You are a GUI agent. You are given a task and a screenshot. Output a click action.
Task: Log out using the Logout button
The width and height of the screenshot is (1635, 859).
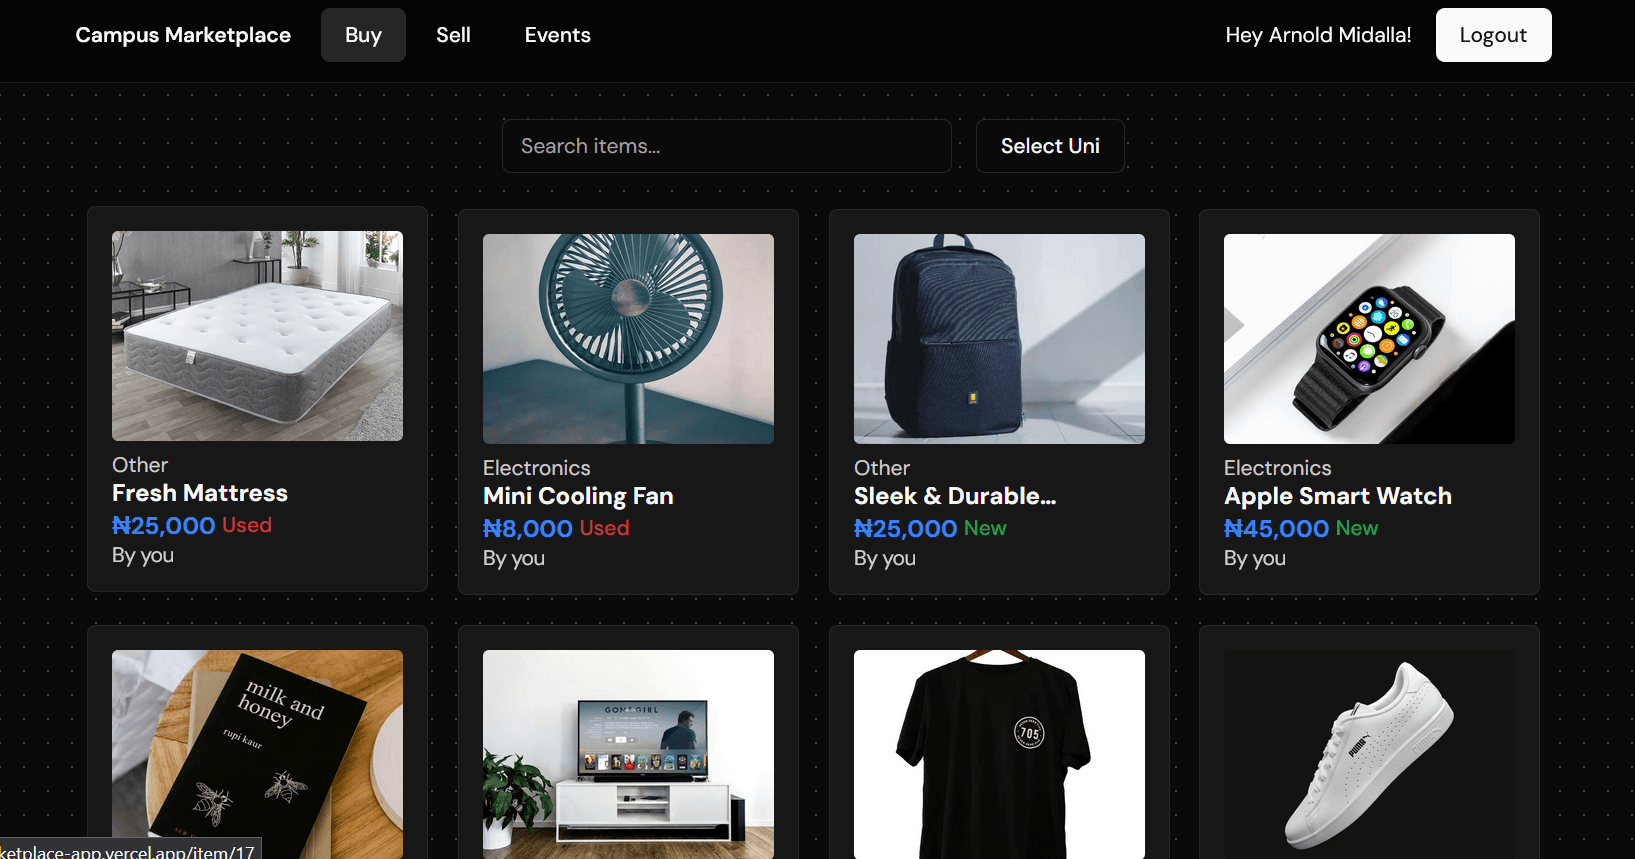(x=1493, y=35)
